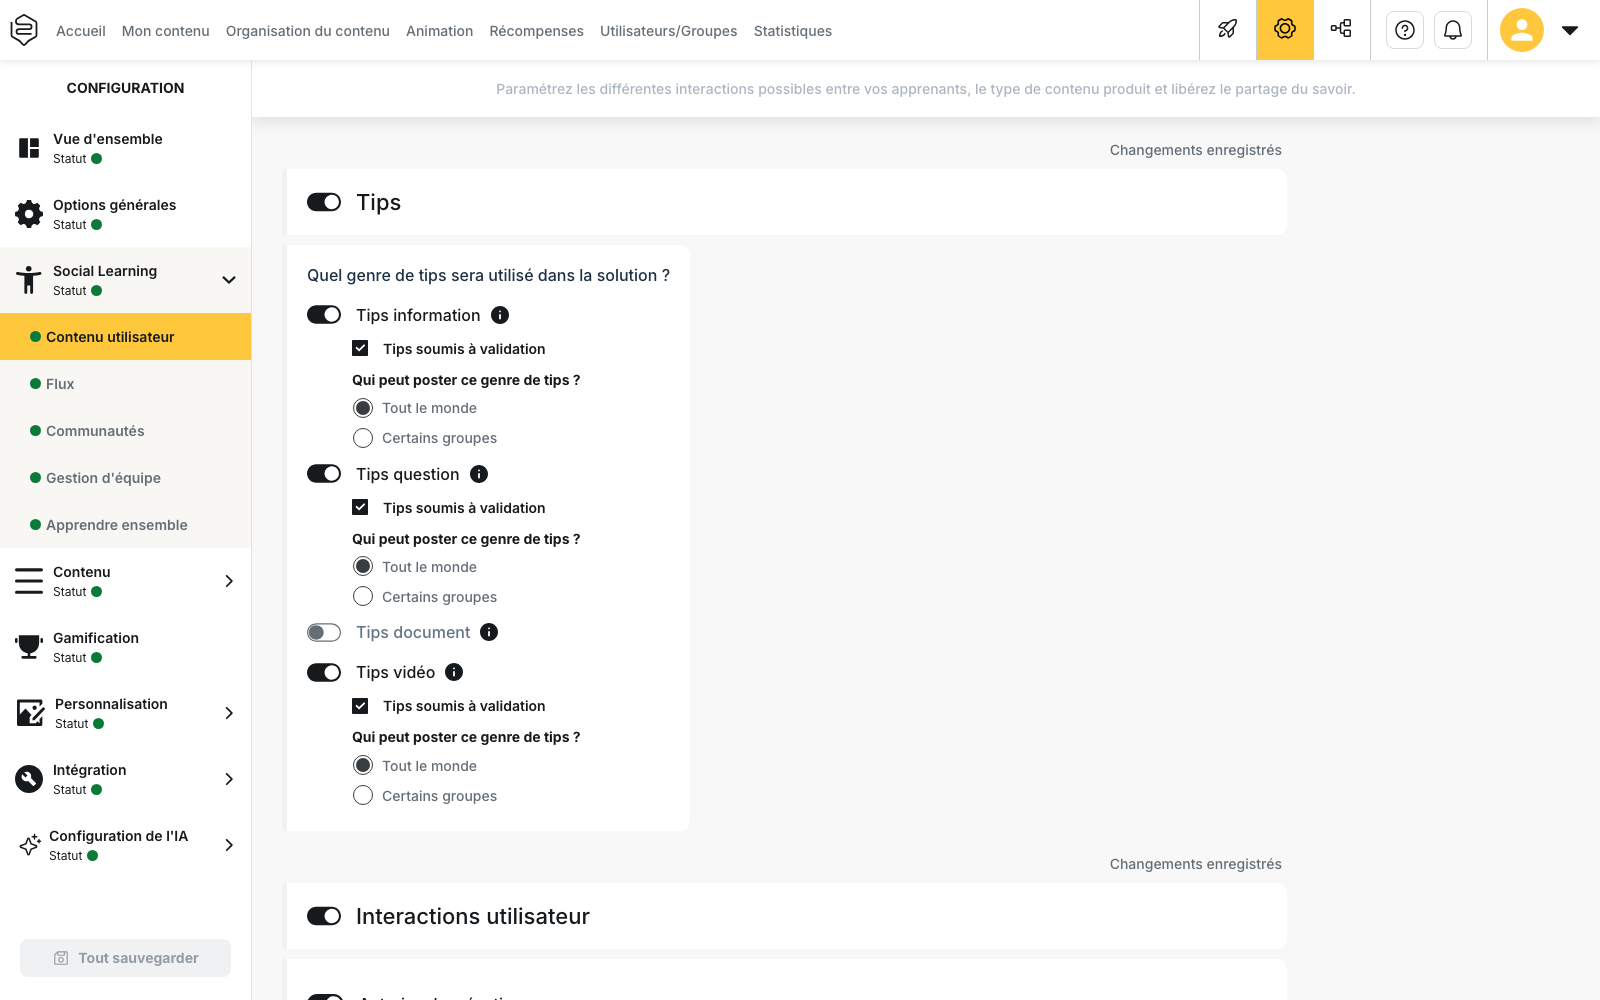1600x1000 pixels.
Task: Toggle the Tips vidéo switch
Action: pyautogui.click(x=324, y=672)
